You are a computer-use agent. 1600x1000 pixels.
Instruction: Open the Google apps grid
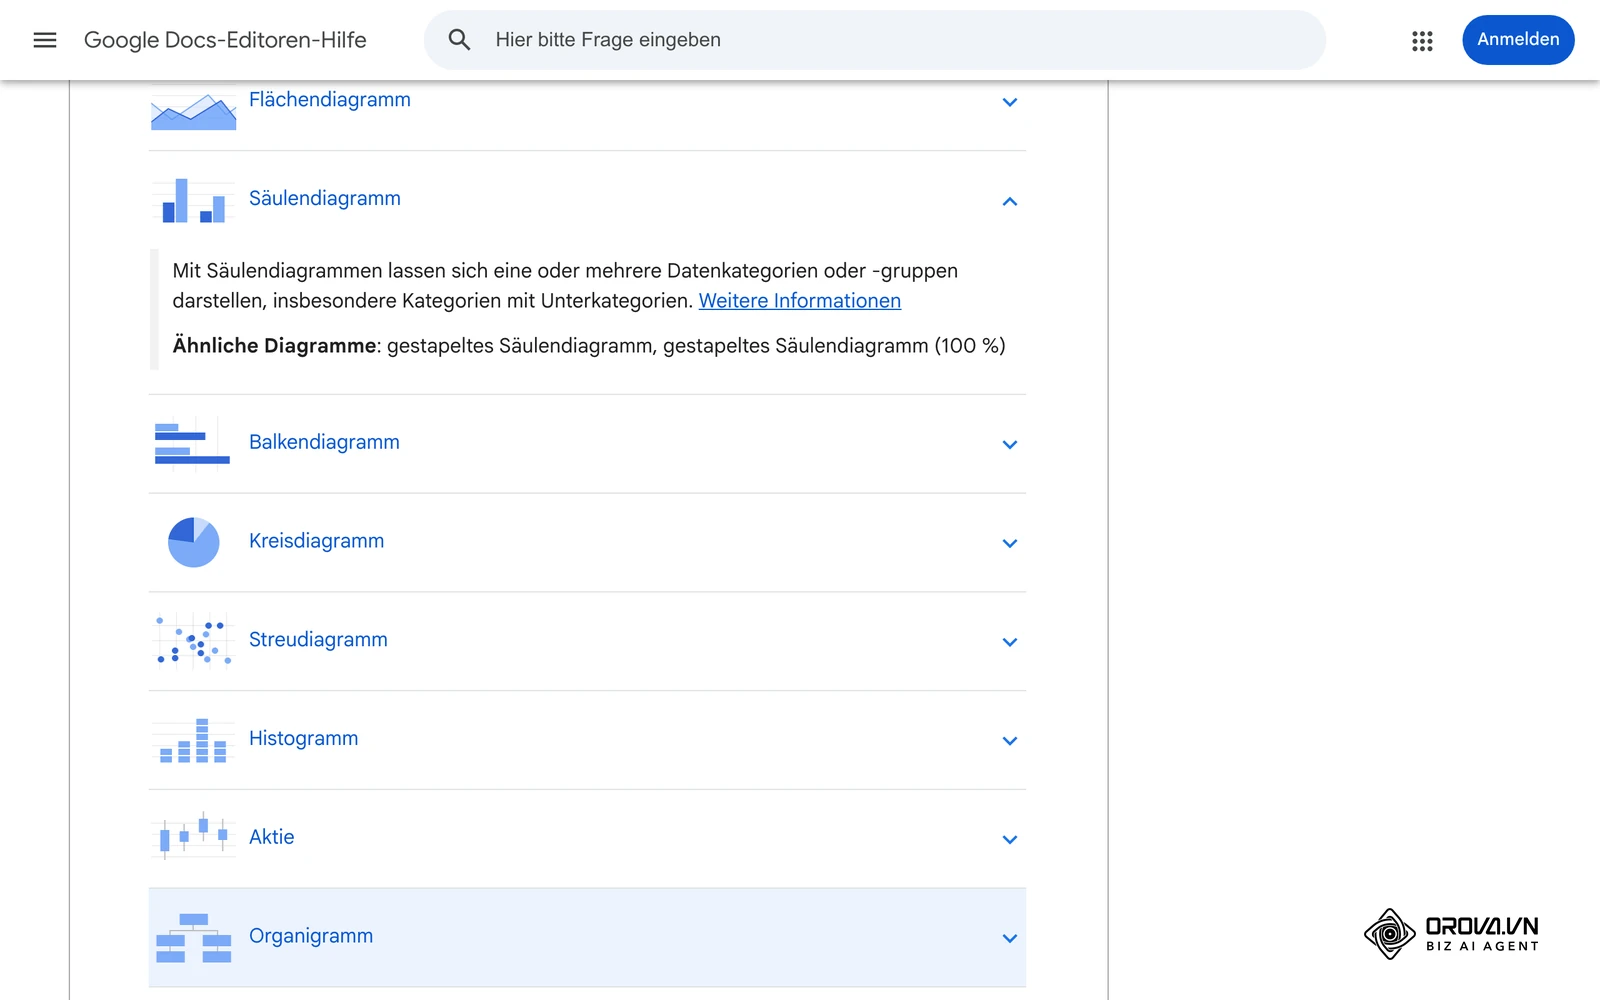1422,40
